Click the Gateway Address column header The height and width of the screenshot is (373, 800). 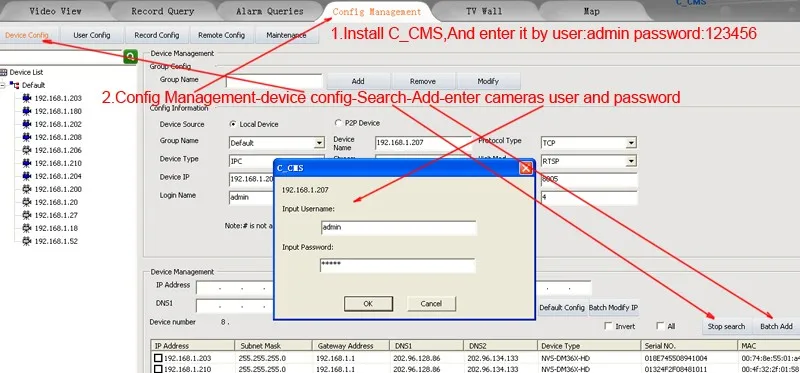(351, 345)
